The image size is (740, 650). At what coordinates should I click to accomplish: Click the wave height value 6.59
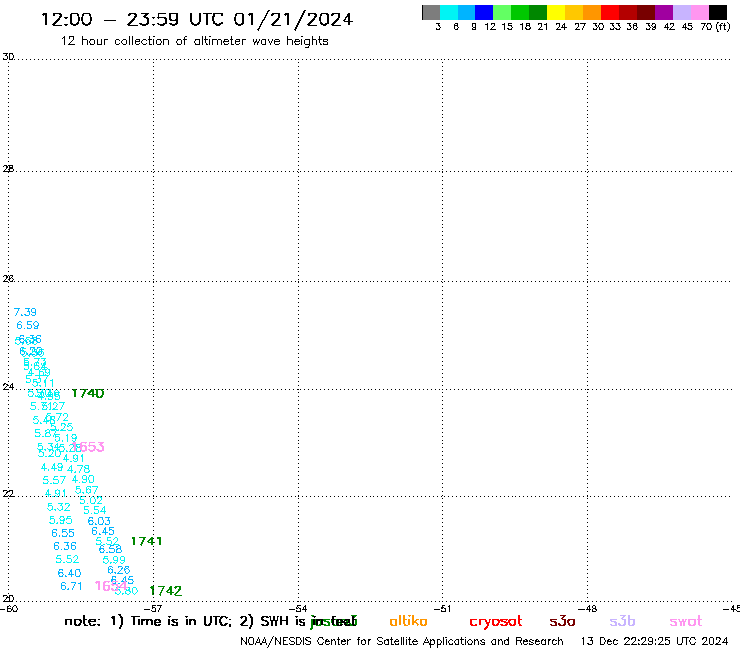pyautogui.click(x=28, y=325)
